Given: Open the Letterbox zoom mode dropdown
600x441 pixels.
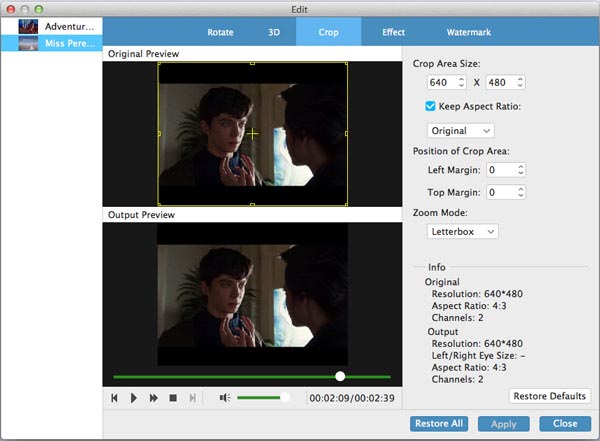Looking at the screenshot, I should coord(463,232).
